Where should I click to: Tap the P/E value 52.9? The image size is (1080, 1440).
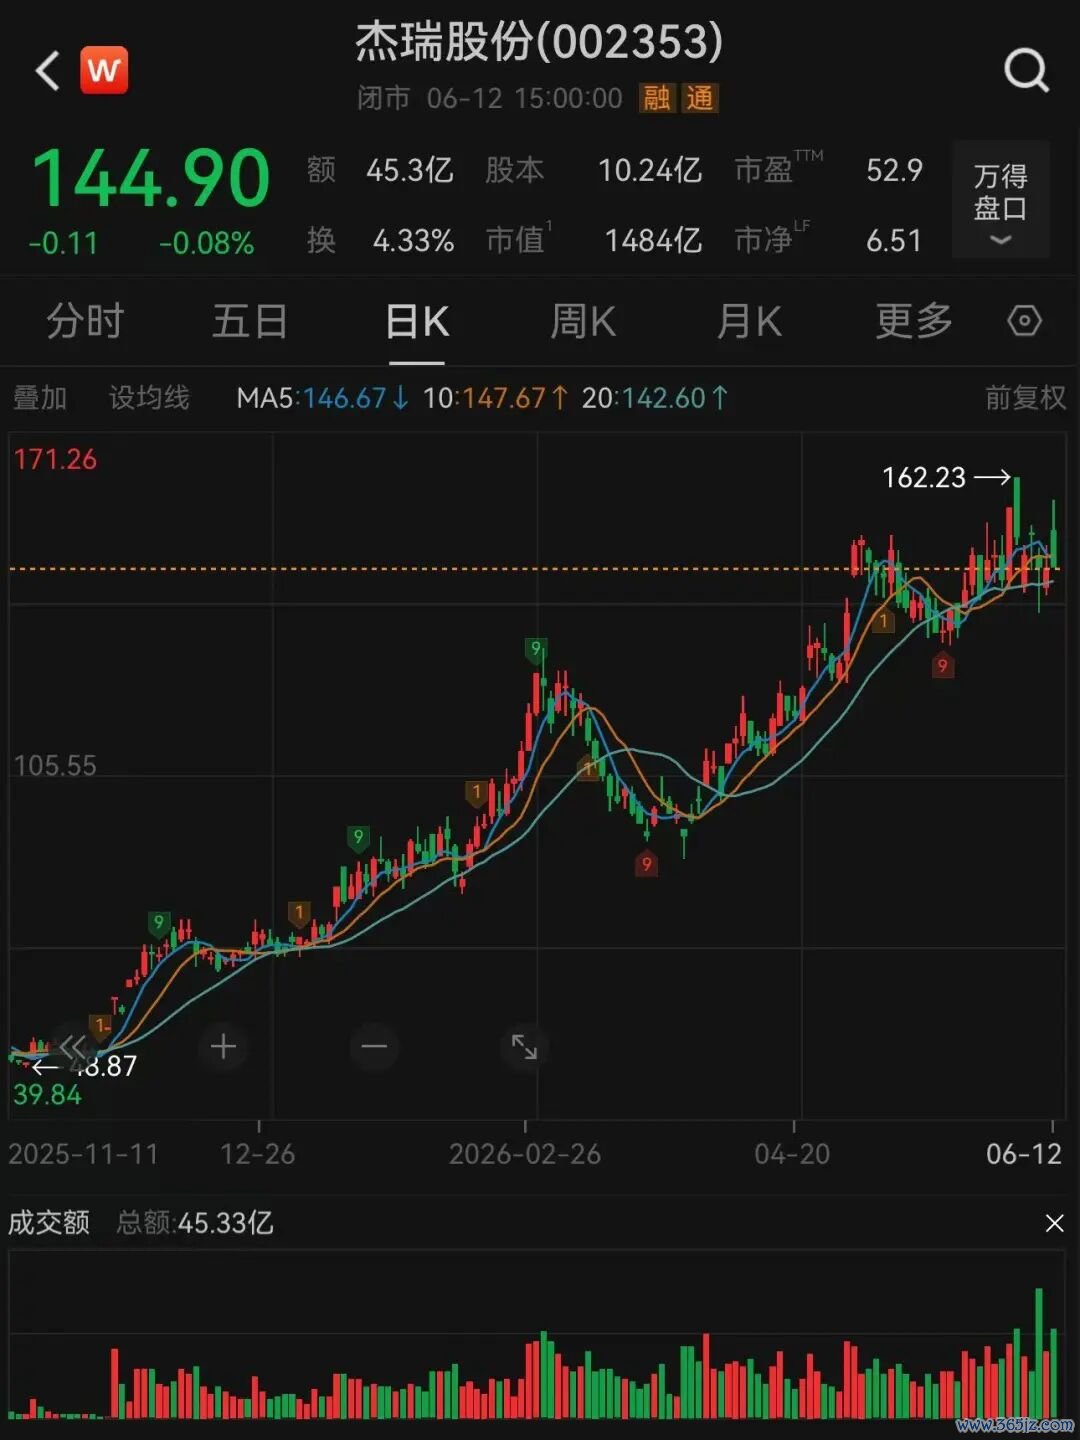tap(895, 170)
